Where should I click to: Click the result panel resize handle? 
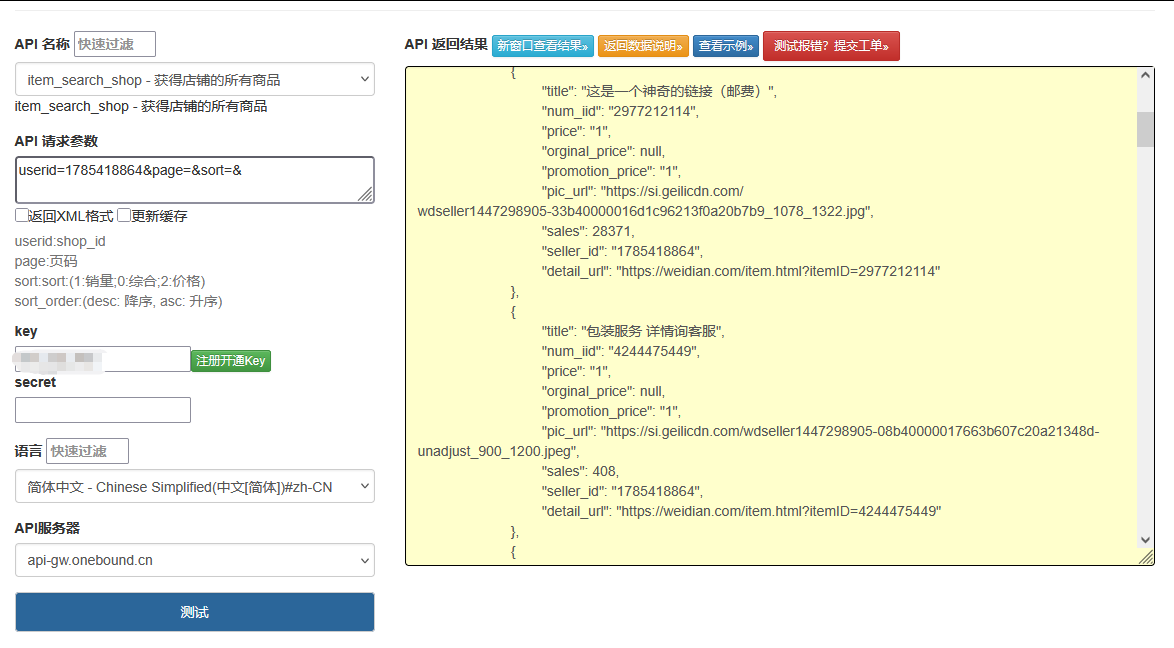tap(1146, 557)
